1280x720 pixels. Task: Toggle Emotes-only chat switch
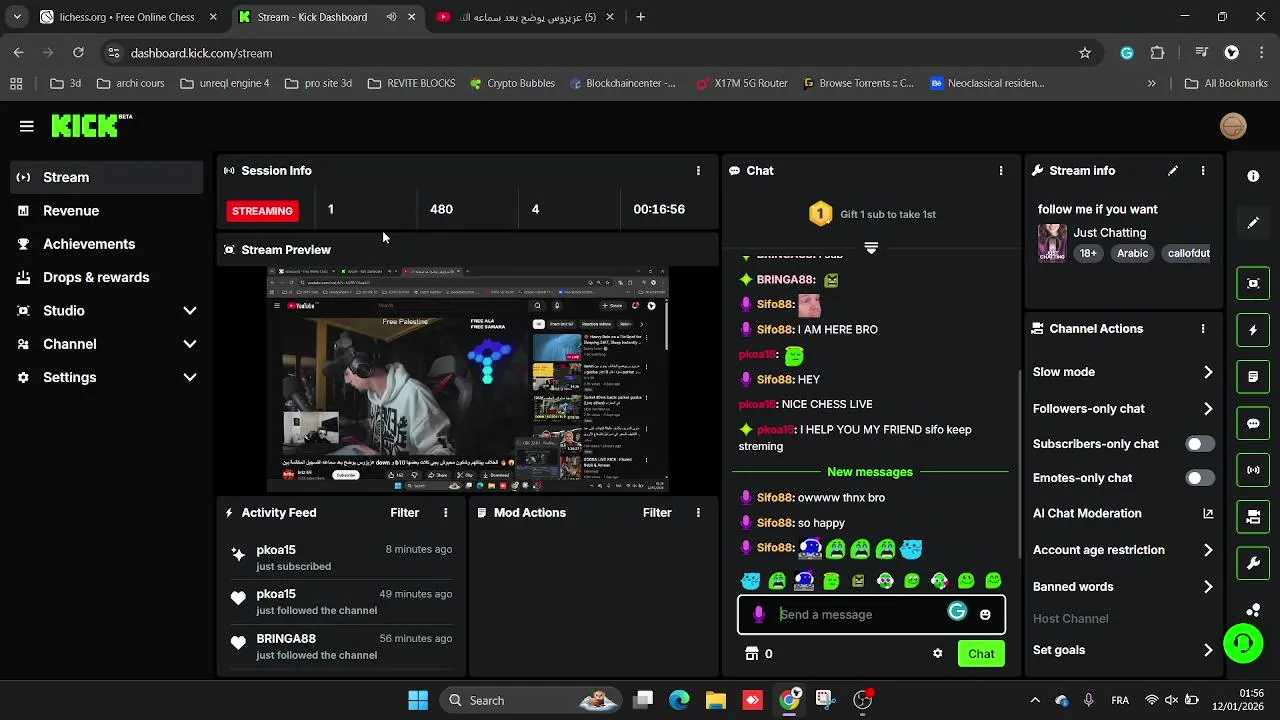point(1200,478)
